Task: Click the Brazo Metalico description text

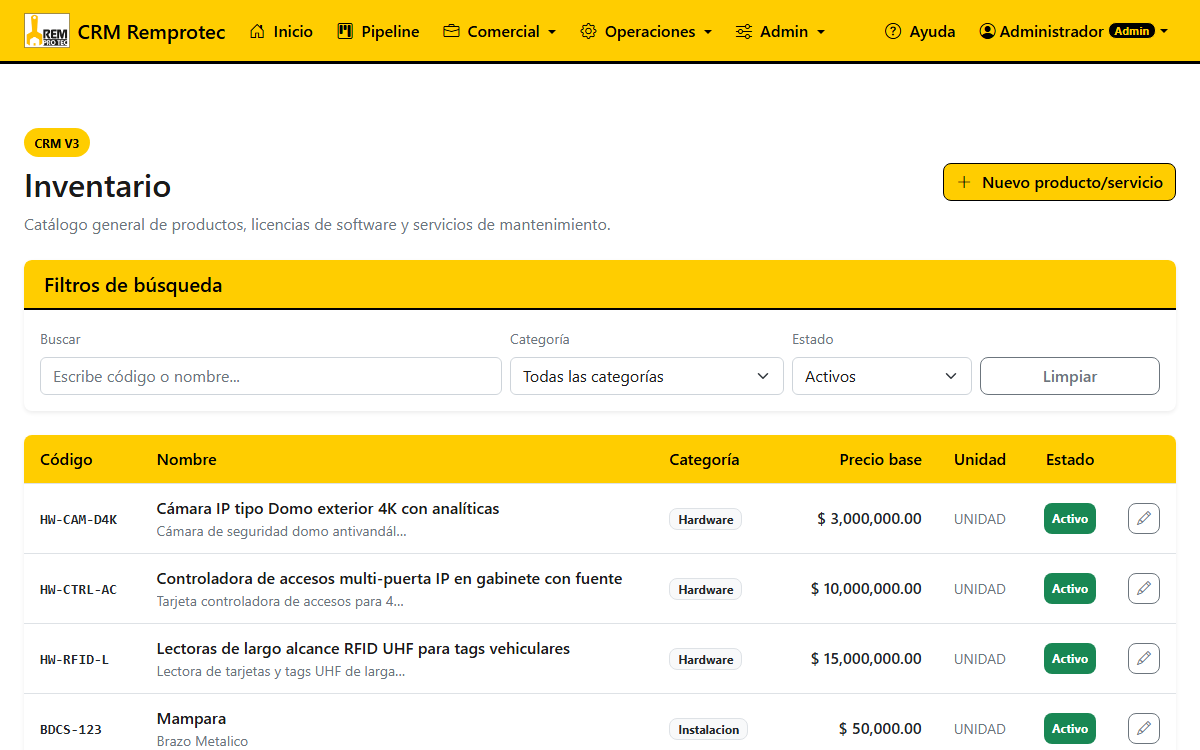Action: click(x=202, y=741)
